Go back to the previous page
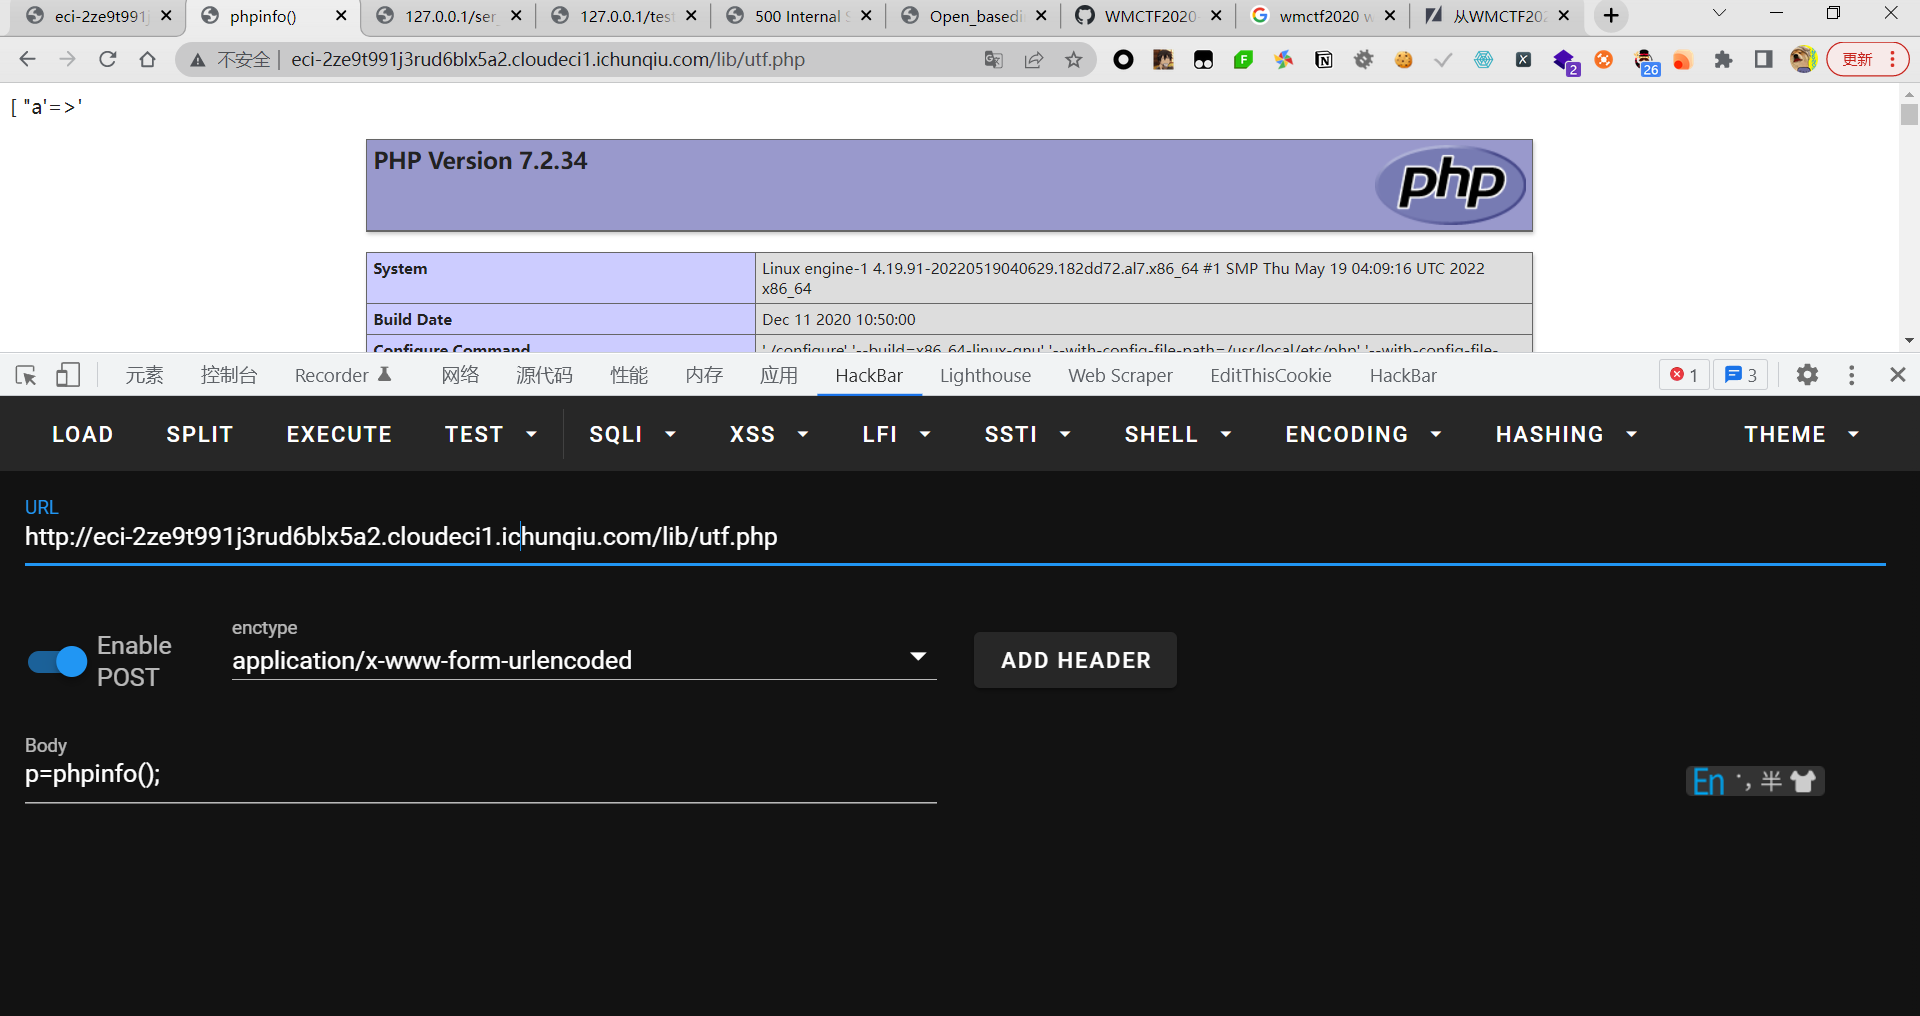 pos(27,59)
